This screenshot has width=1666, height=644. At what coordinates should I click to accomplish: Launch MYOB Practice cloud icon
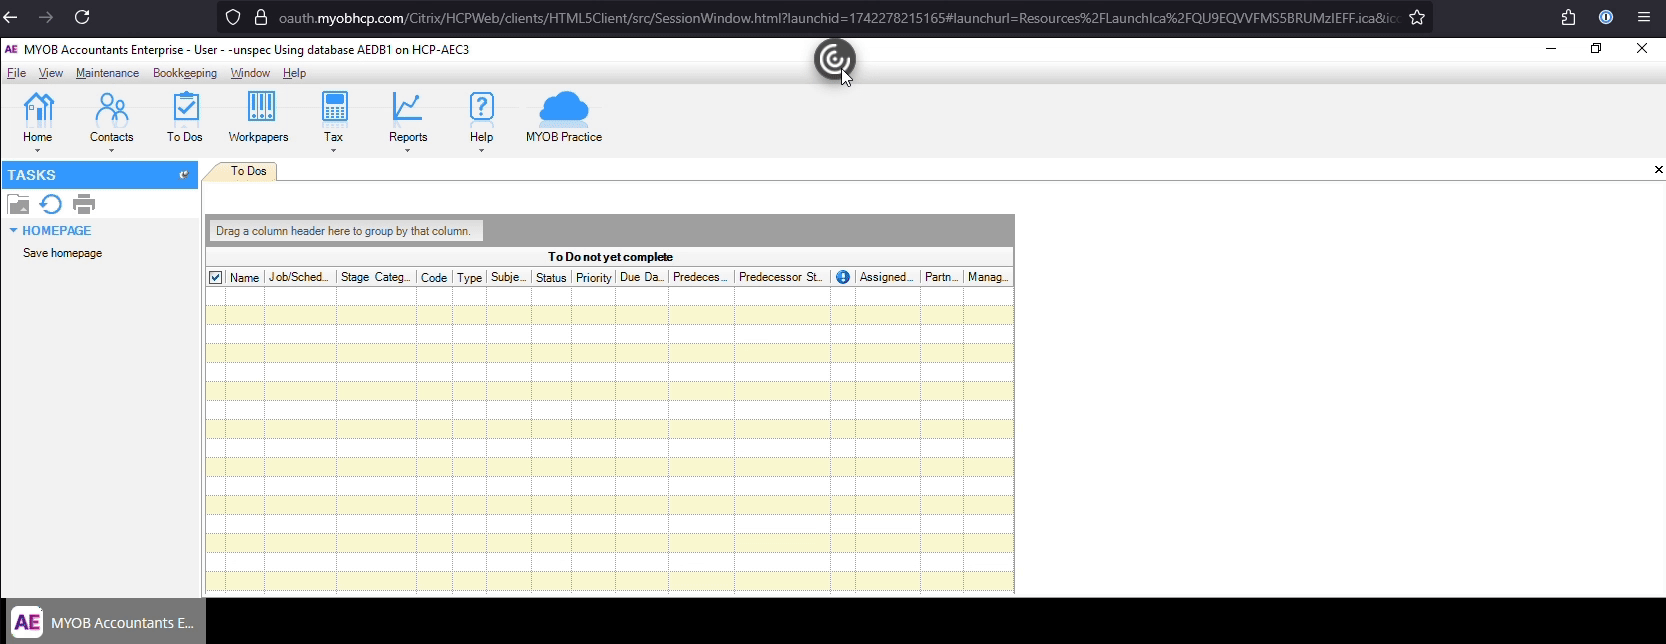point(564,117)
